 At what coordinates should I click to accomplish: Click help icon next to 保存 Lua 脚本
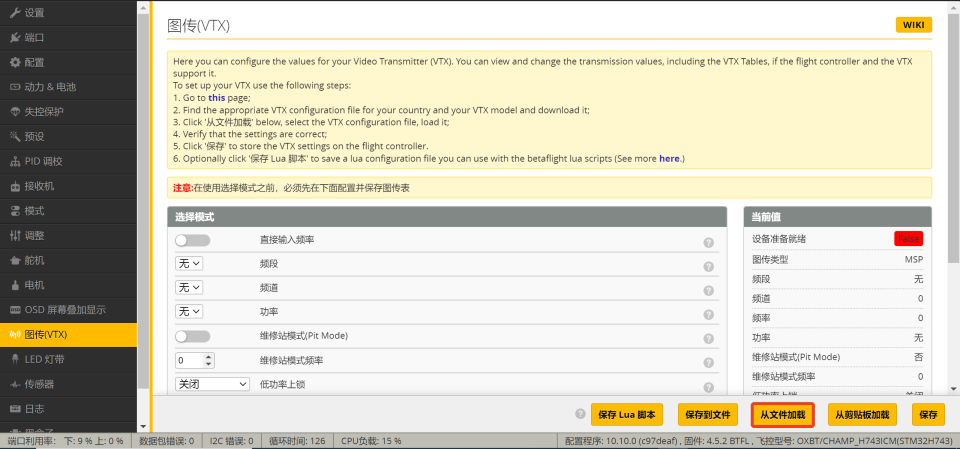[580, 414]
